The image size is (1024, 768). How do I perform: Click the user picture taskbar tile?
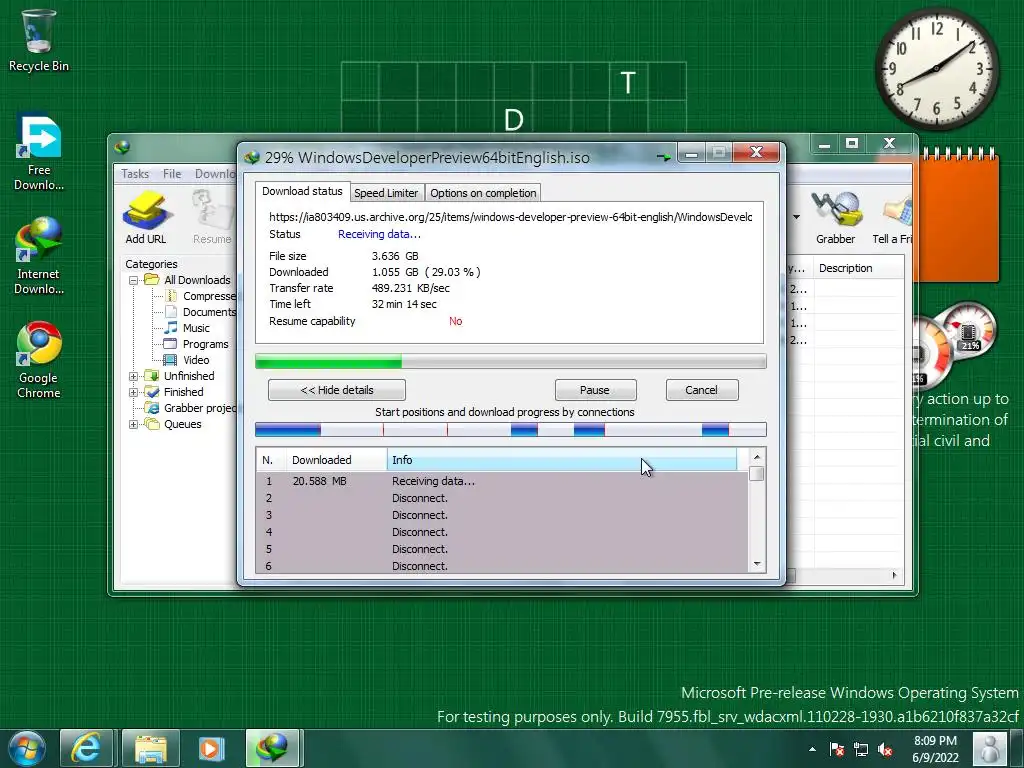(990, 749)
